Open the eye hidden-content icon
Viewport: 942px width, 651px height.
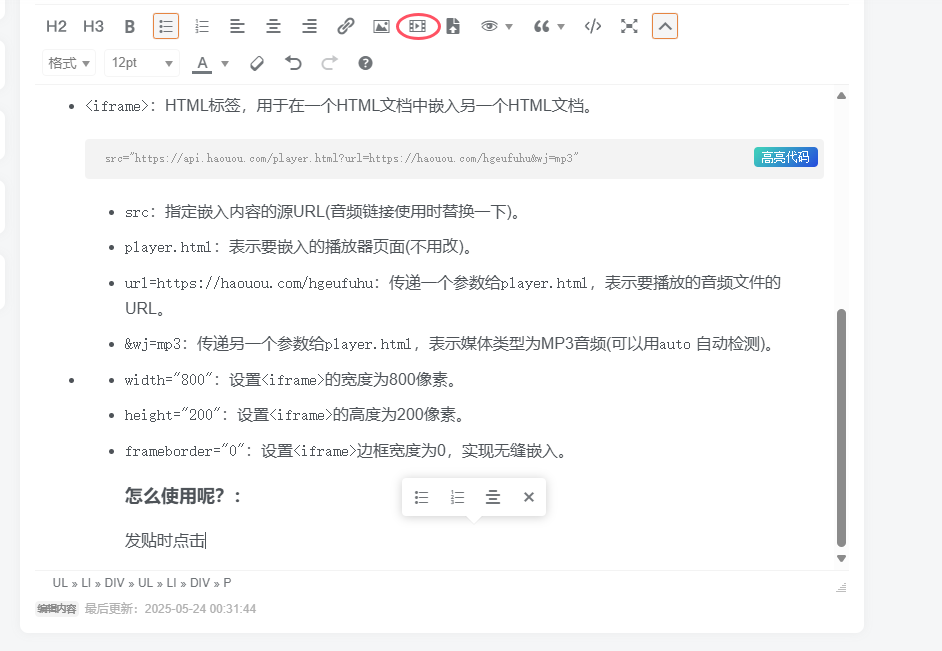point(489,26)
